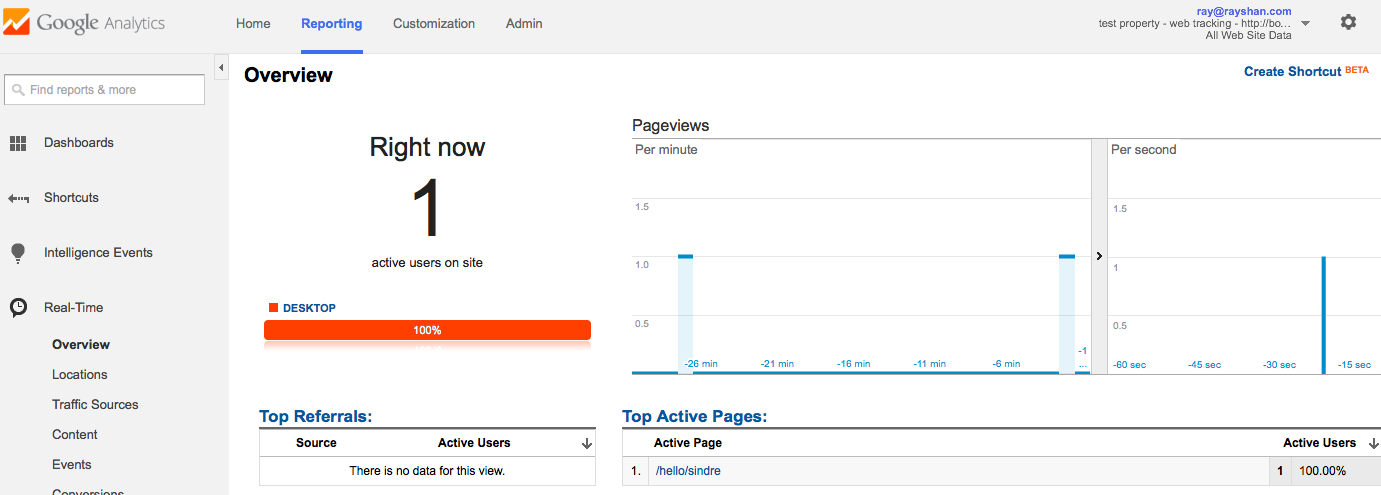Sort Top Referrals by Active Users arrow

586,443
